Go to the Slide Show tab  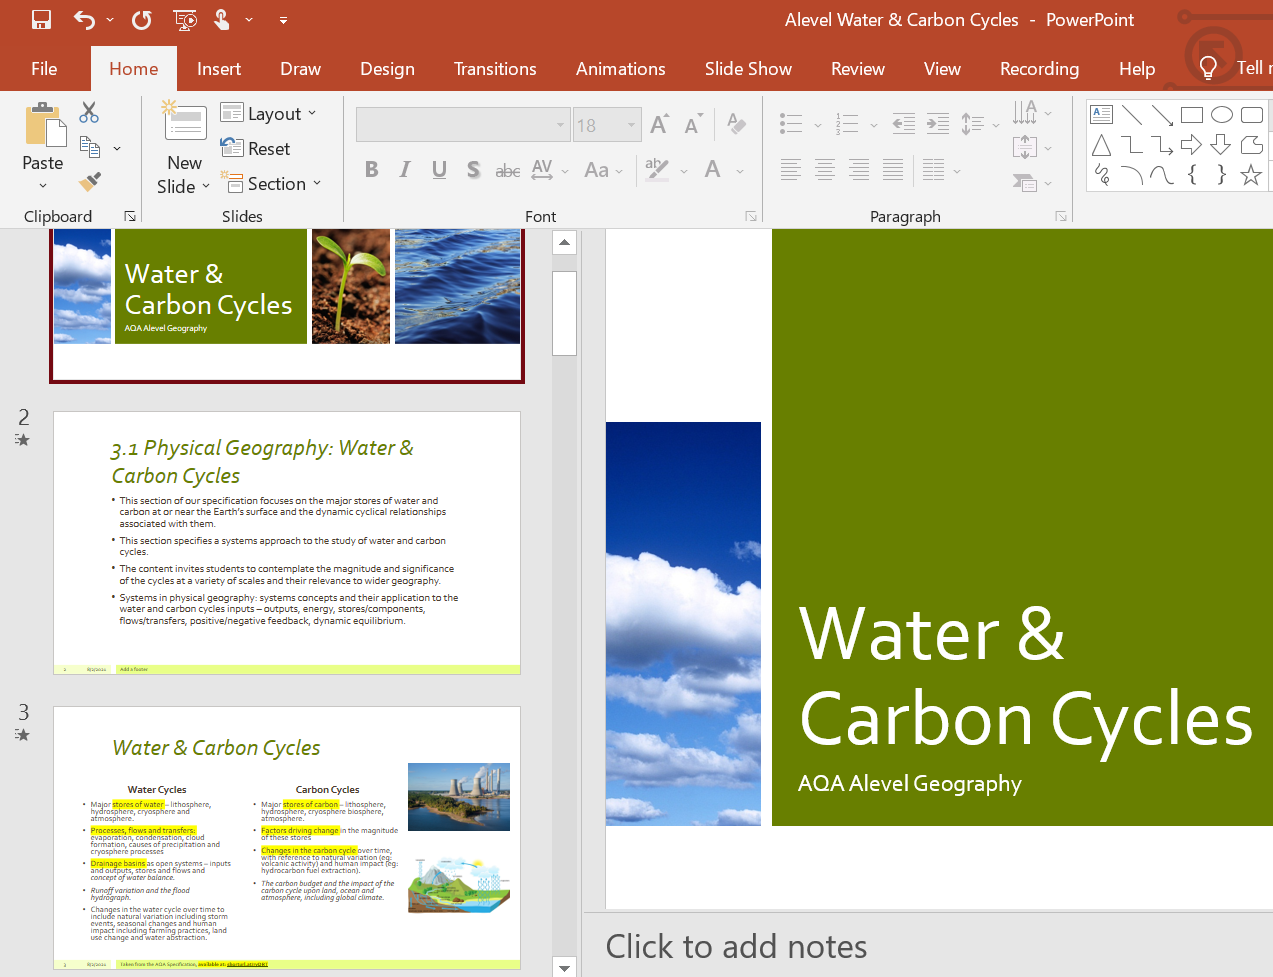point(748,68)
